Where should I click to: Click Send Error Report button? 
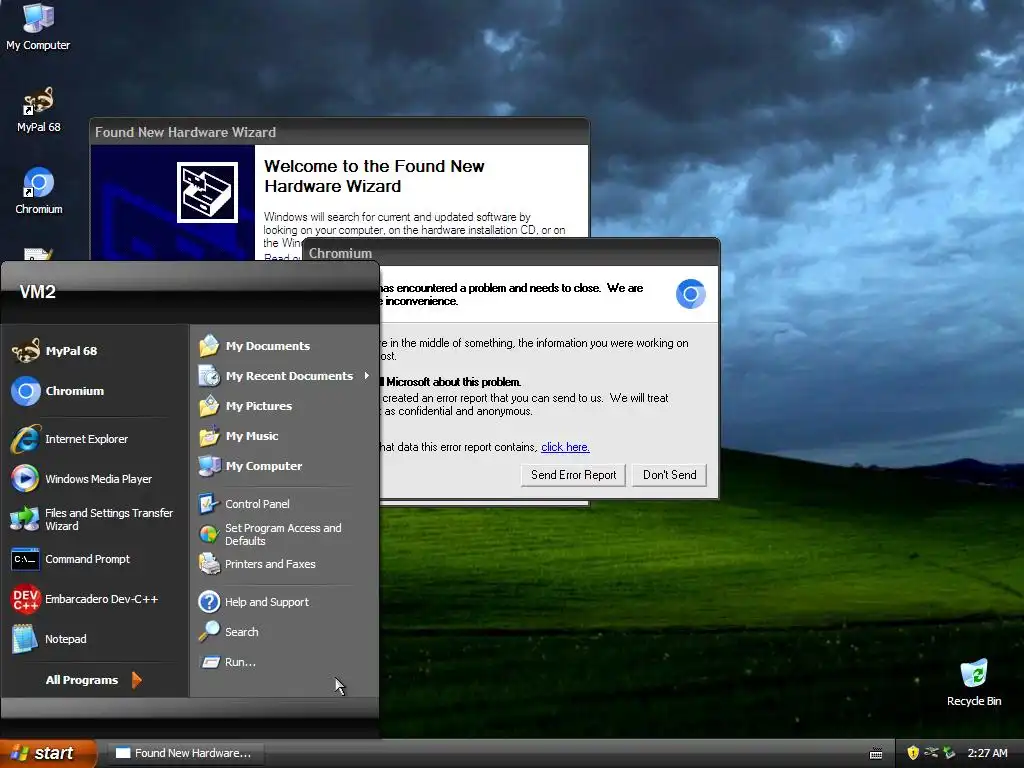(x=573, y=475)
